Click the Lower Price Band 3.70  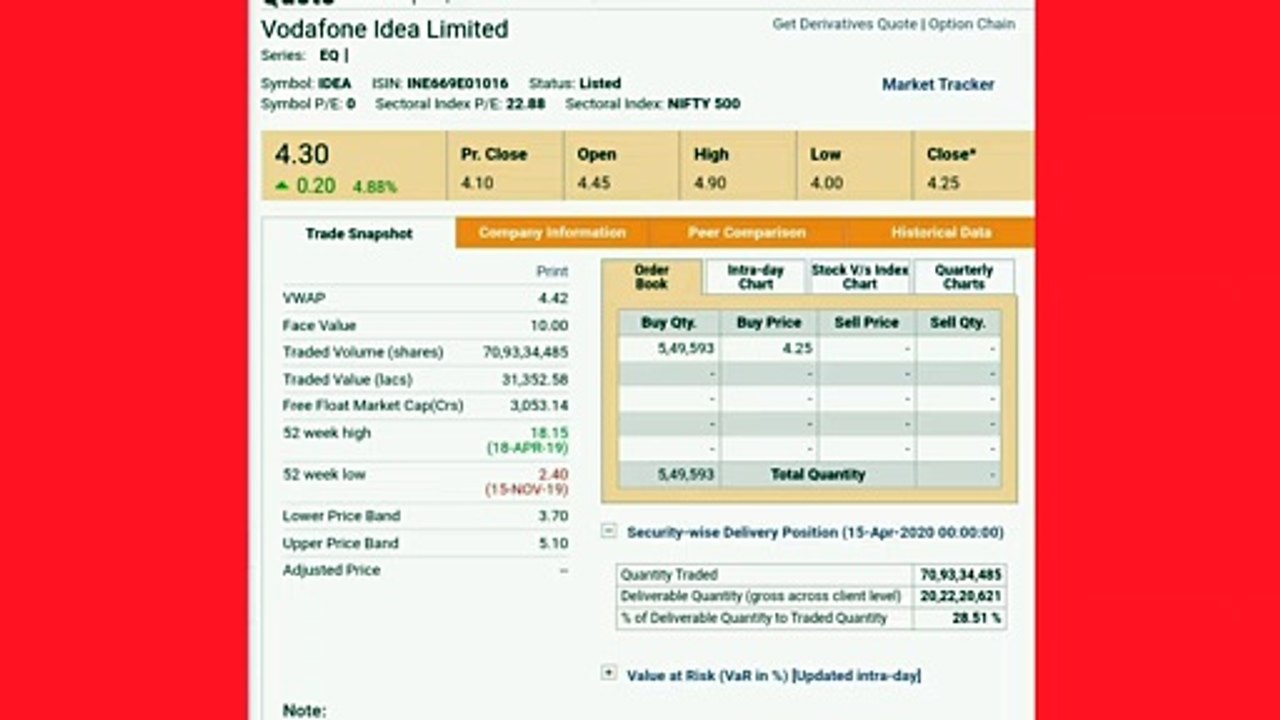(x=553, y=516)
